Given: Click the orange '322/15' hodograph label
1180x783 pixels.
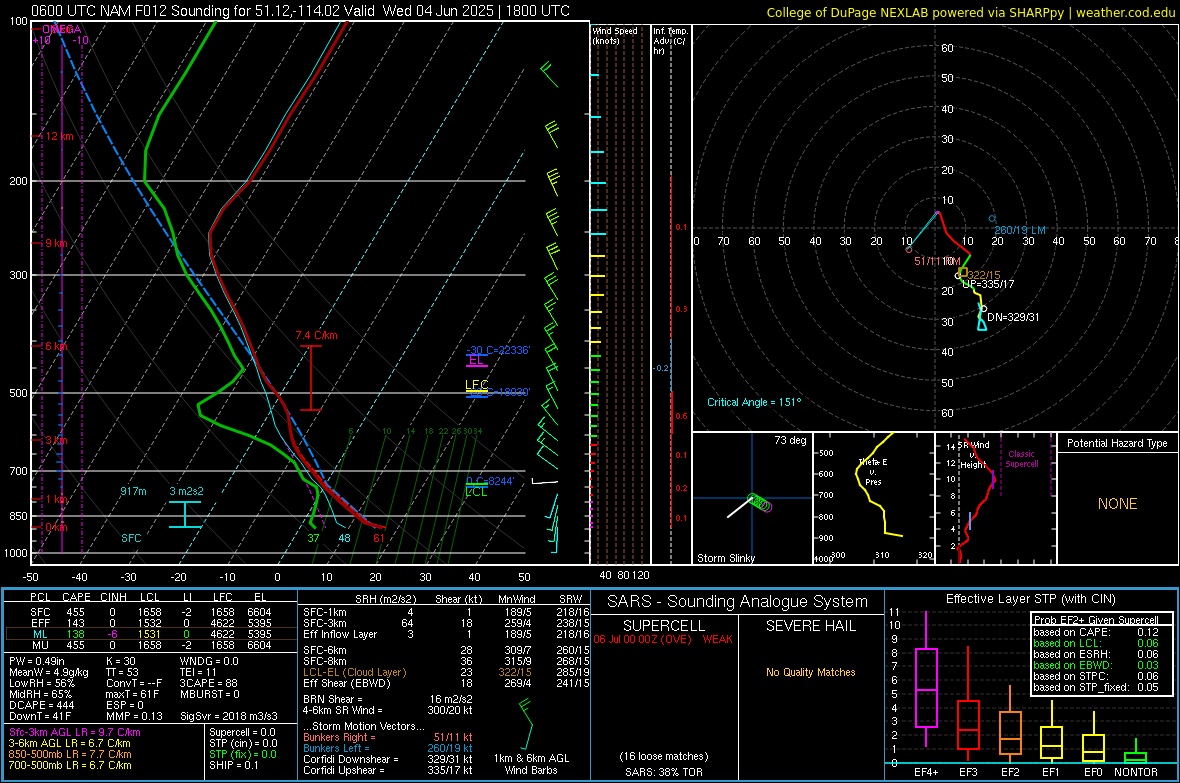Looking at the screenshot, I should click(984, 275).
